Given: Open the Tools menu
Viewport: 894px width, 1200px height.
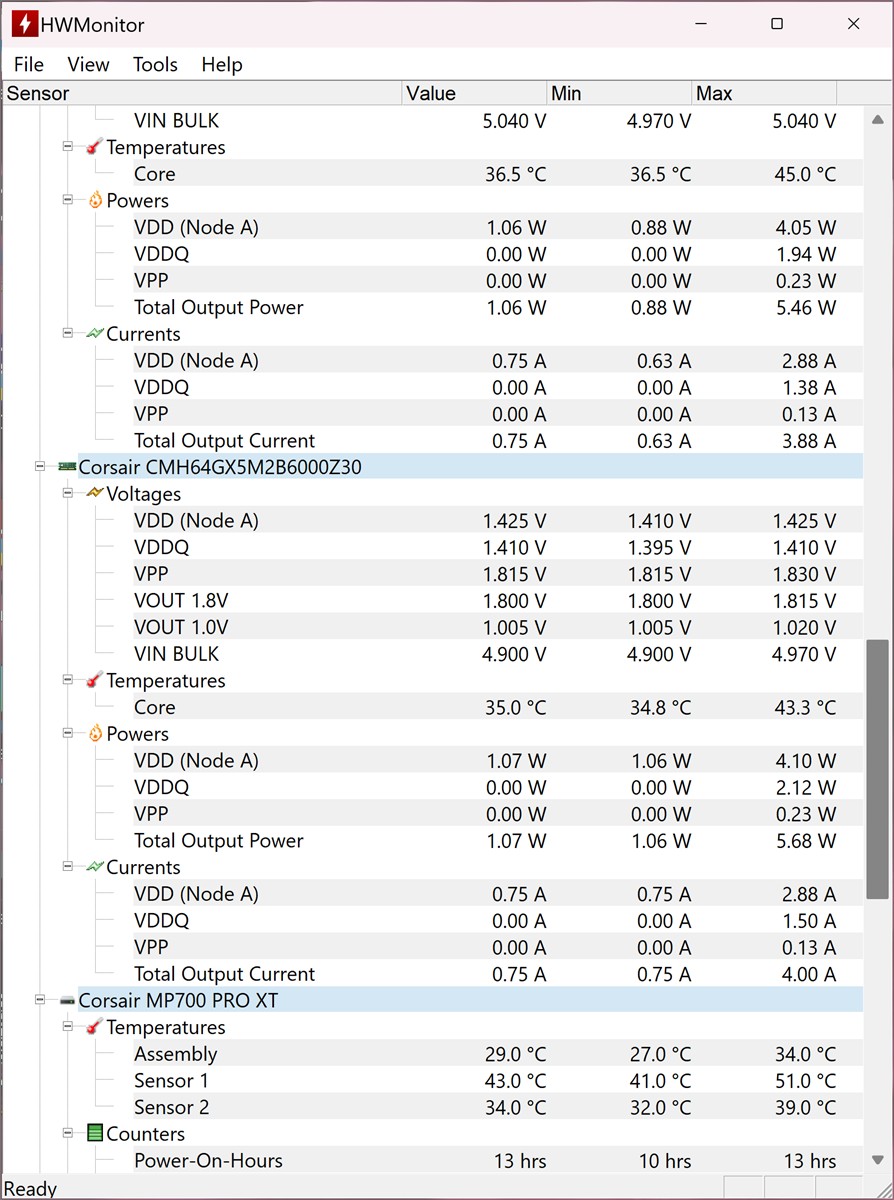Looking at the screenshot, I should (x=155, y=64).
